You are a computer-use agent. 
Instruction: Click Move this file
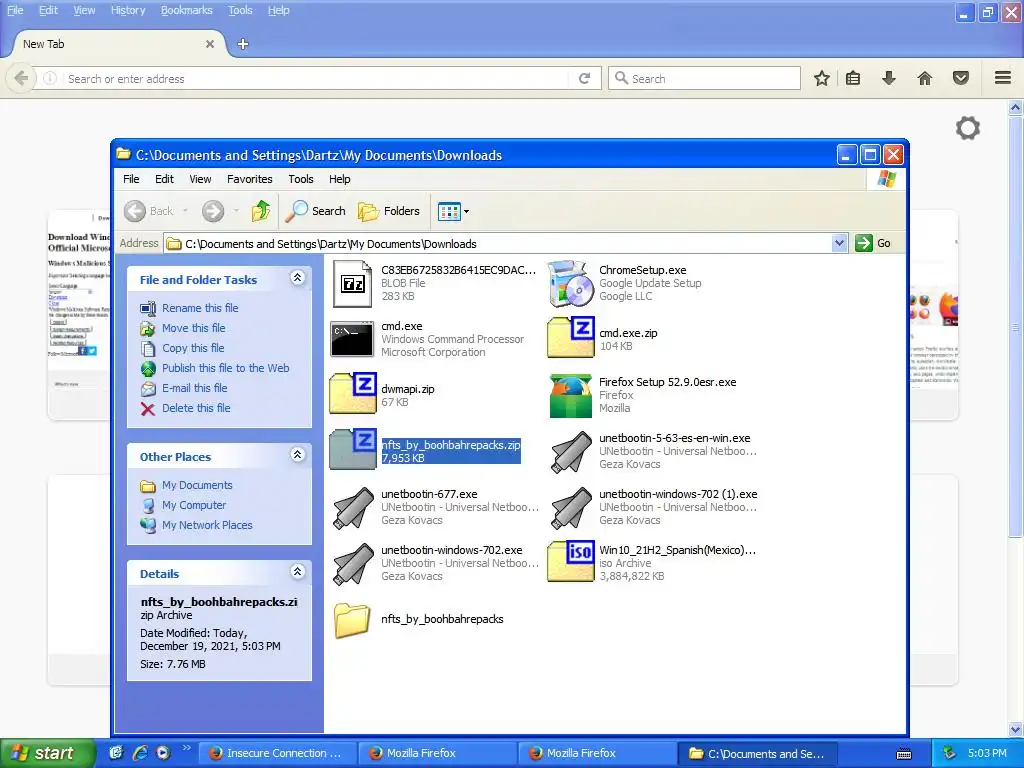[193, 328]
